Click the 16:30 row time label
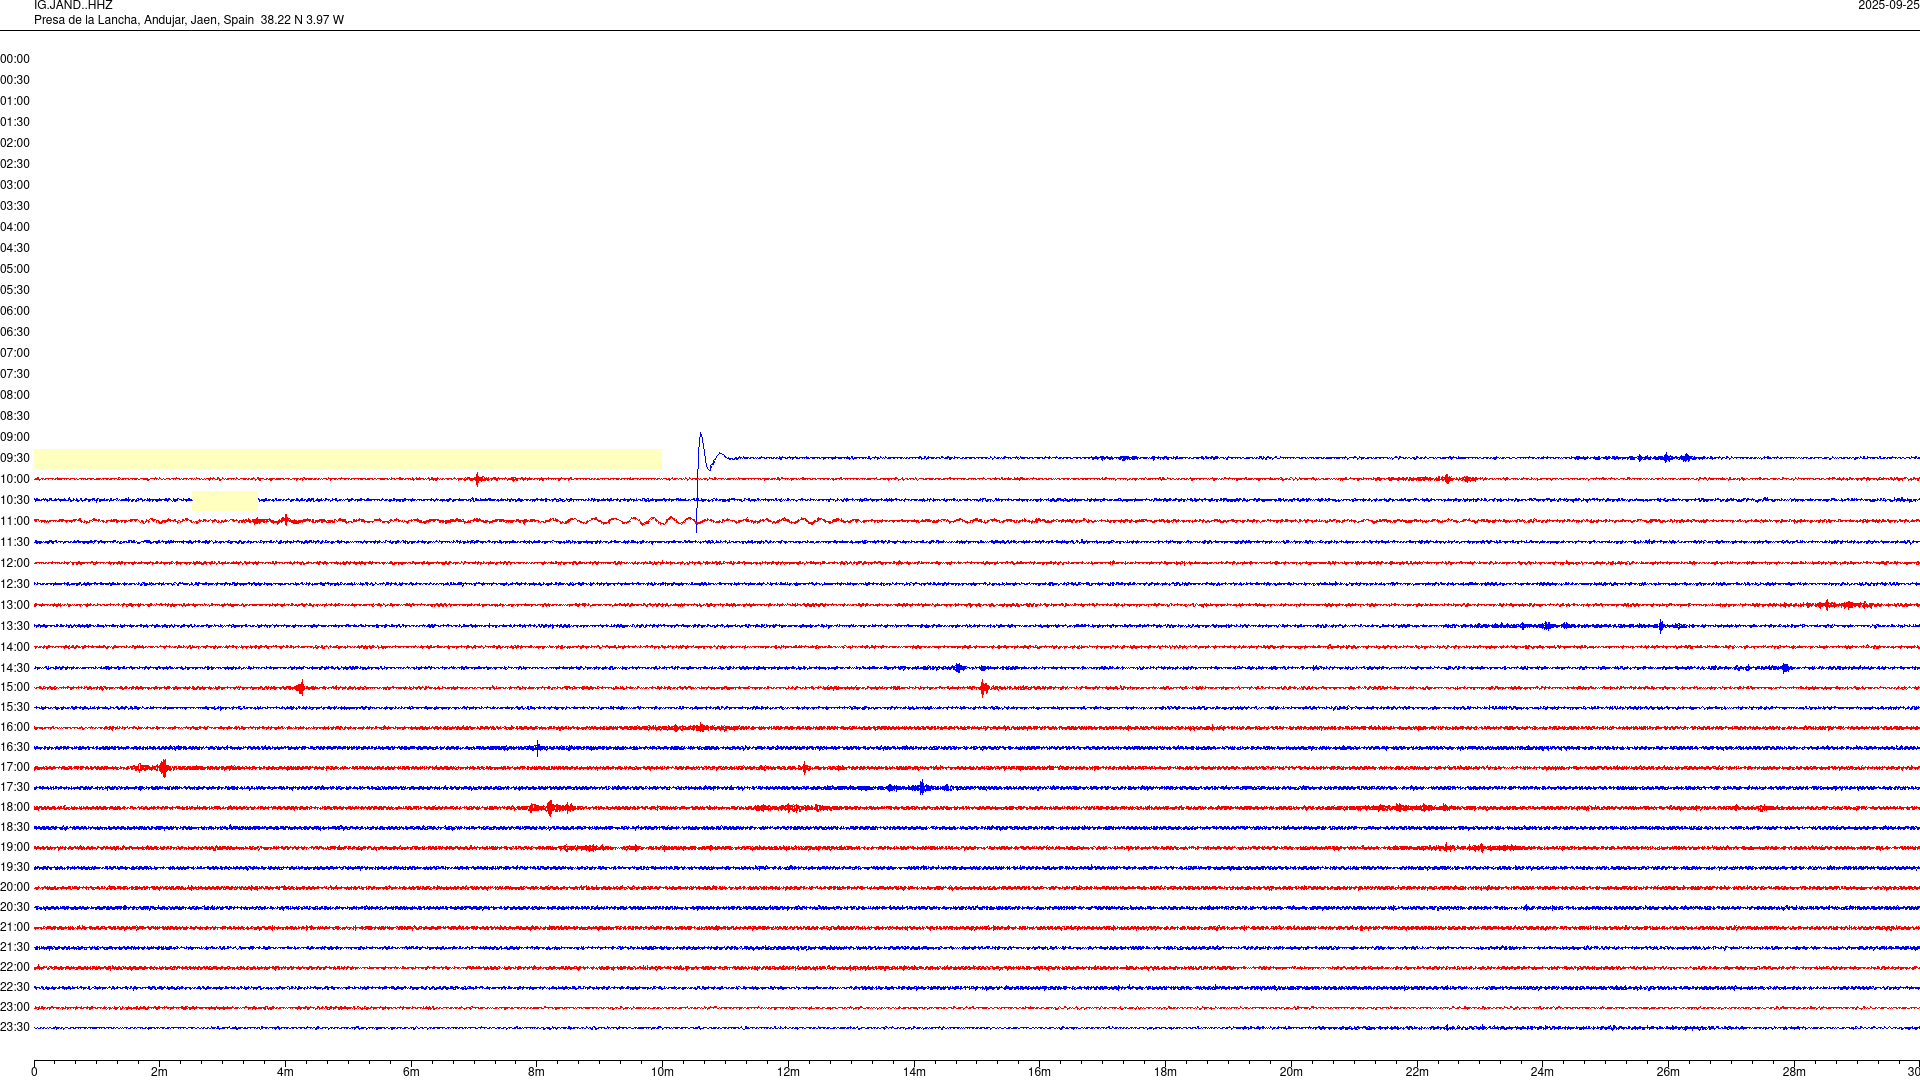Image resolution: width=1920 pixels, height=1080 pixels. click(15, 747)
